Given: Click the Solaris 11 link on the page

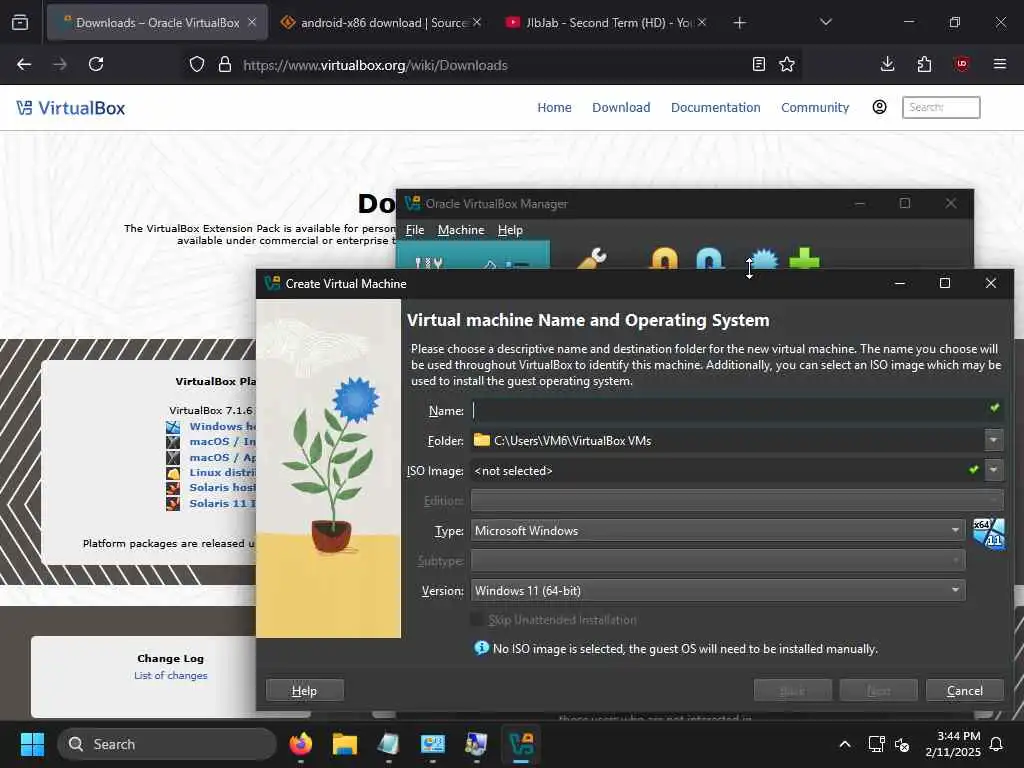Looking at the screenshot, I should [x=222, y=504].
